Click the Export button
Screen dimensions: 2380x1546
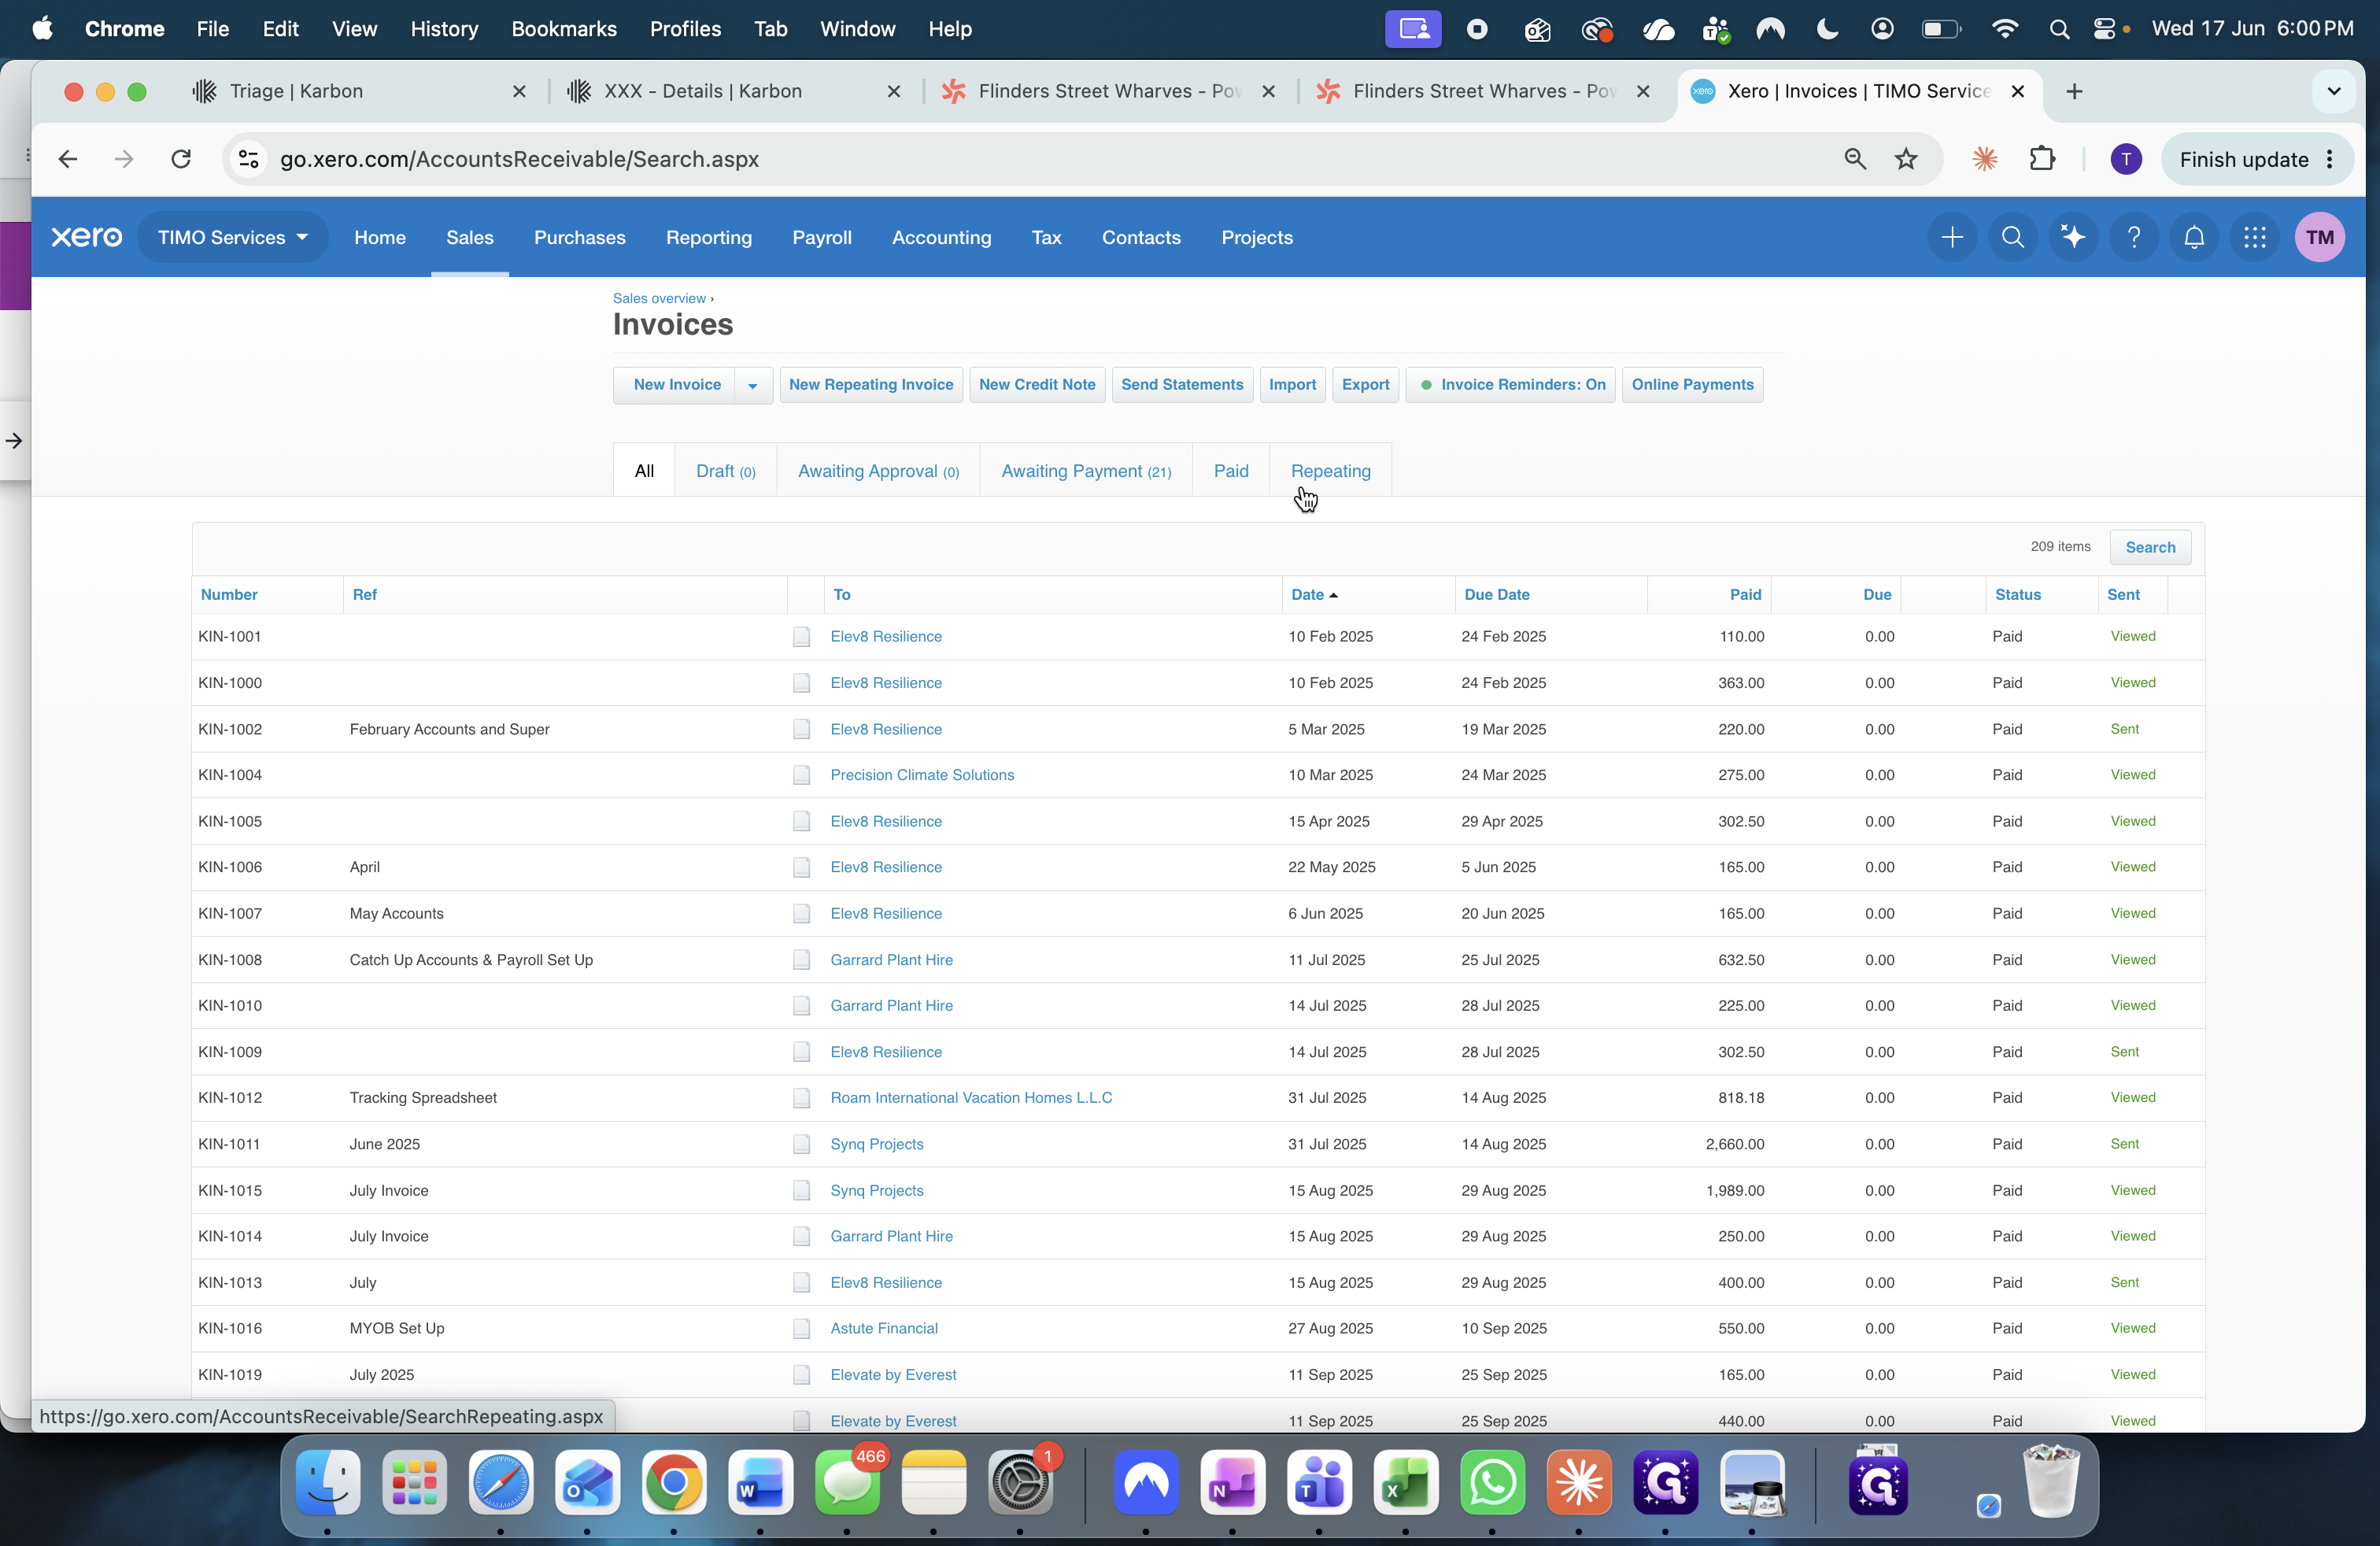pos(1365,385)
